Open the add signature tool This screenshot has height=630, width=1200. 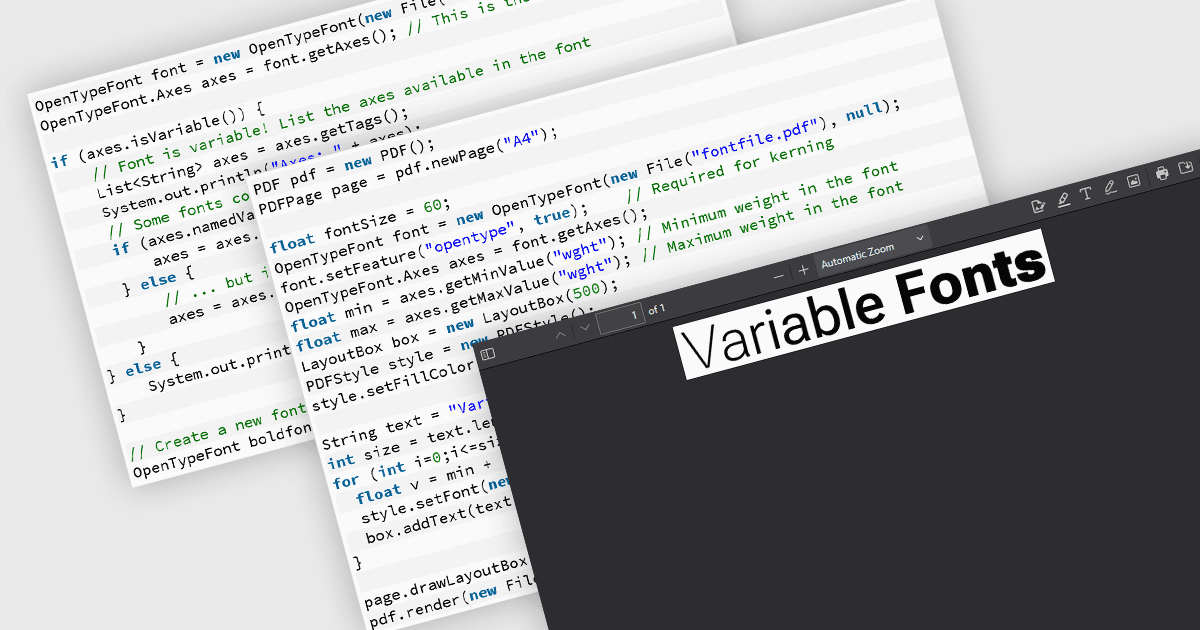coord(1038,205)
